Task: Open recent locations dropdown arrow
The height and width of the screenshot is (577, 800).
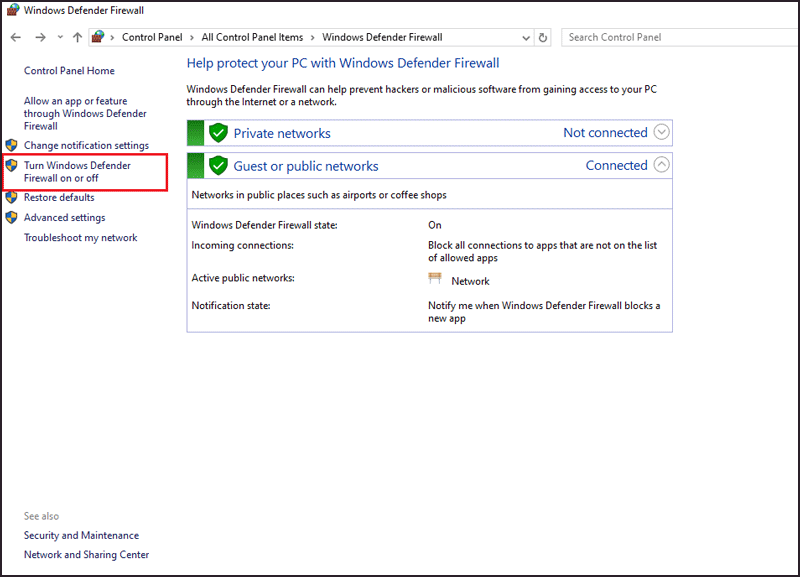Action: point(60,37)
